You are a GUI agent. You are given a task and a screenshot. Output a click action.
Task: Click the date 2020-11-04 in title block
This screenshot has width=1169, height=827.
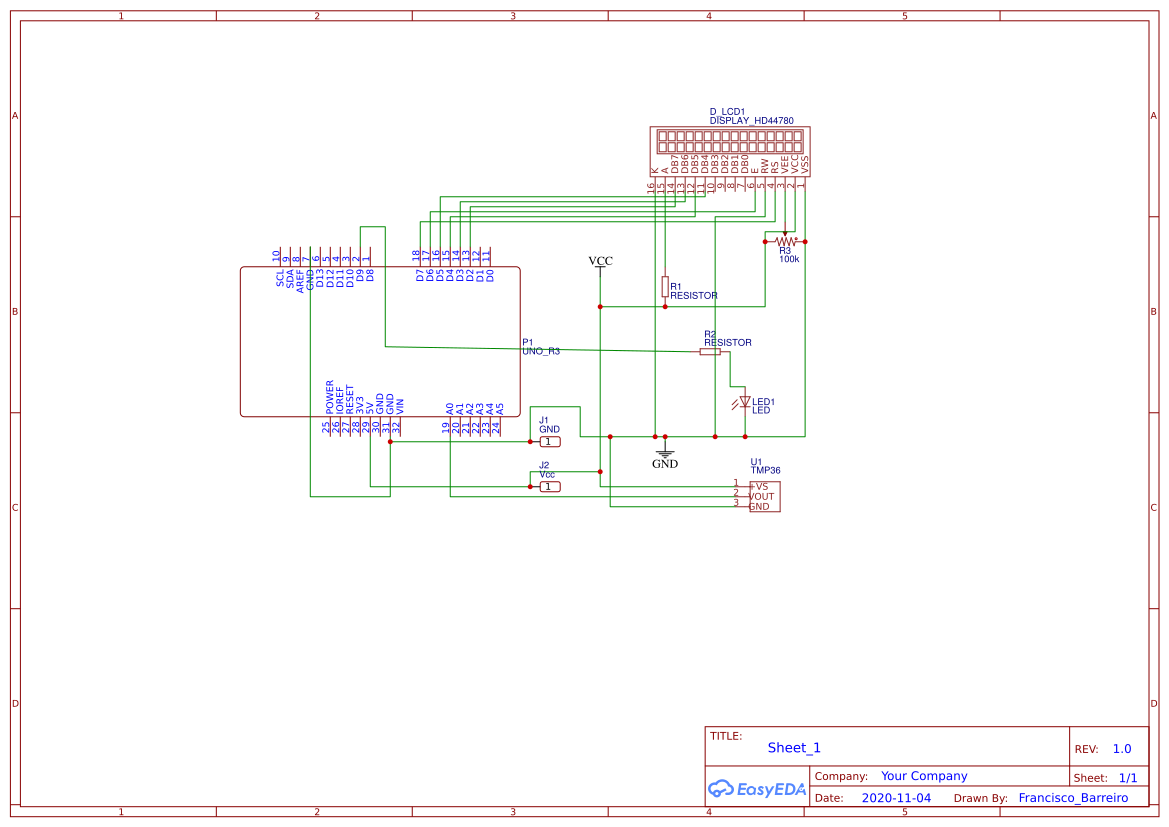(895, 797)
